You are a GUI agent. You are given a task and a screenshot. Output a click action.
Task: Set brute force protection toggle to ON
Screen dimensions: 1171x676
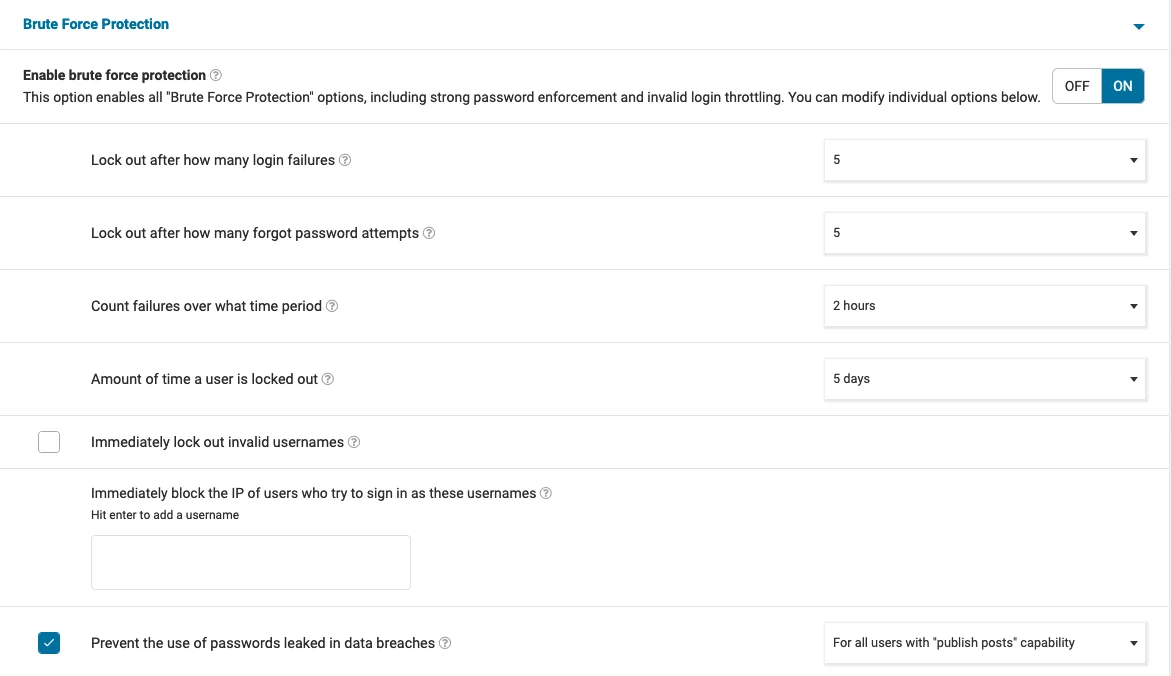[1123, 86]
